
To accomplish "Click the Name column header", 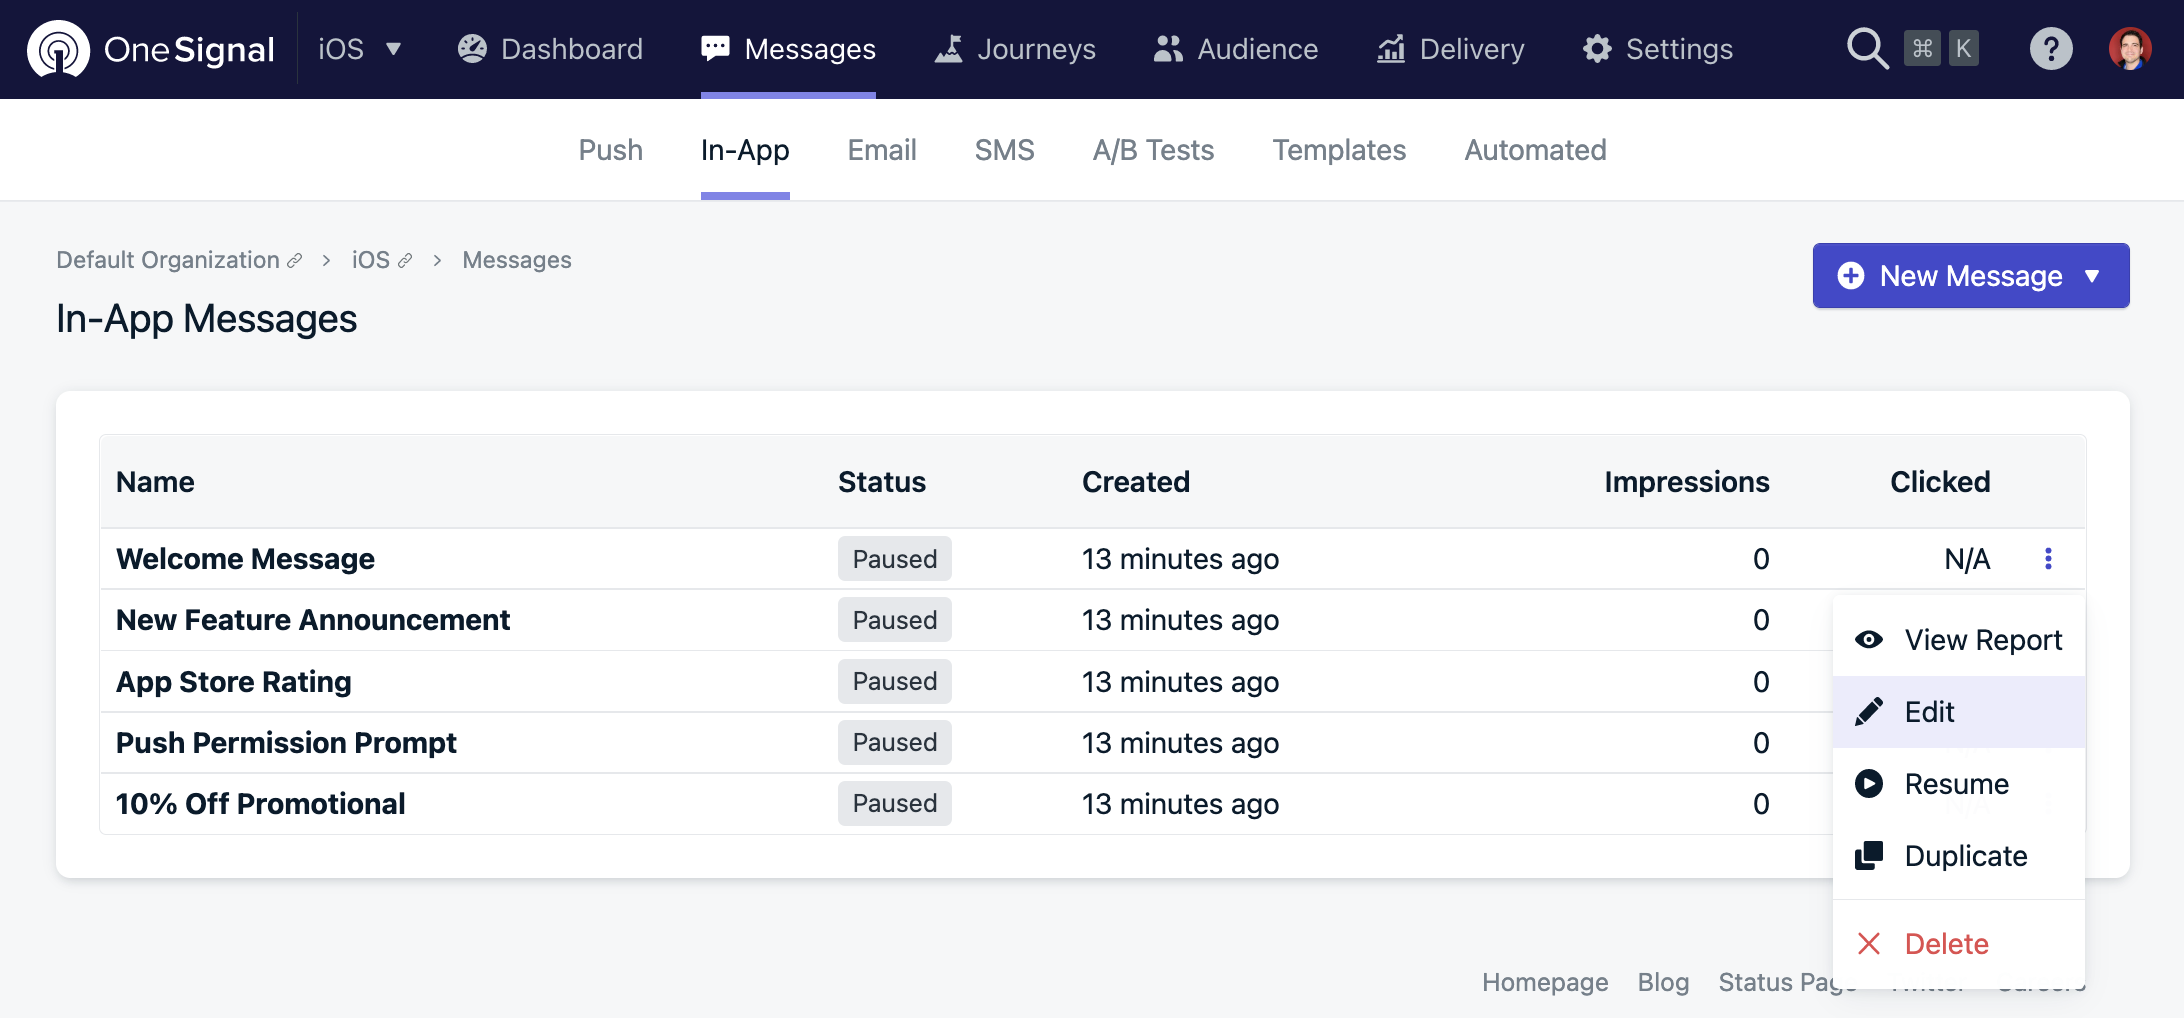I will click(155, 482).
